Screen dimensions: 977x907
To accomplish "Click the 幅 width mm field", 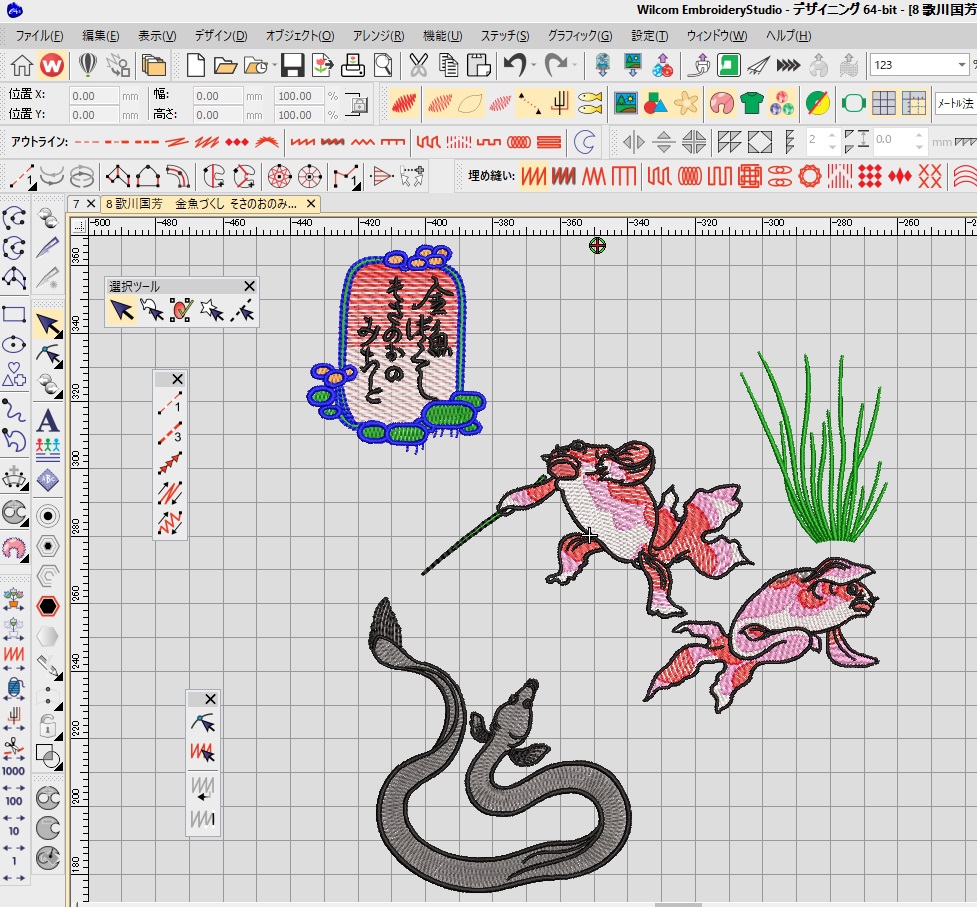I will pyautogui.click(x=218, y=96).
